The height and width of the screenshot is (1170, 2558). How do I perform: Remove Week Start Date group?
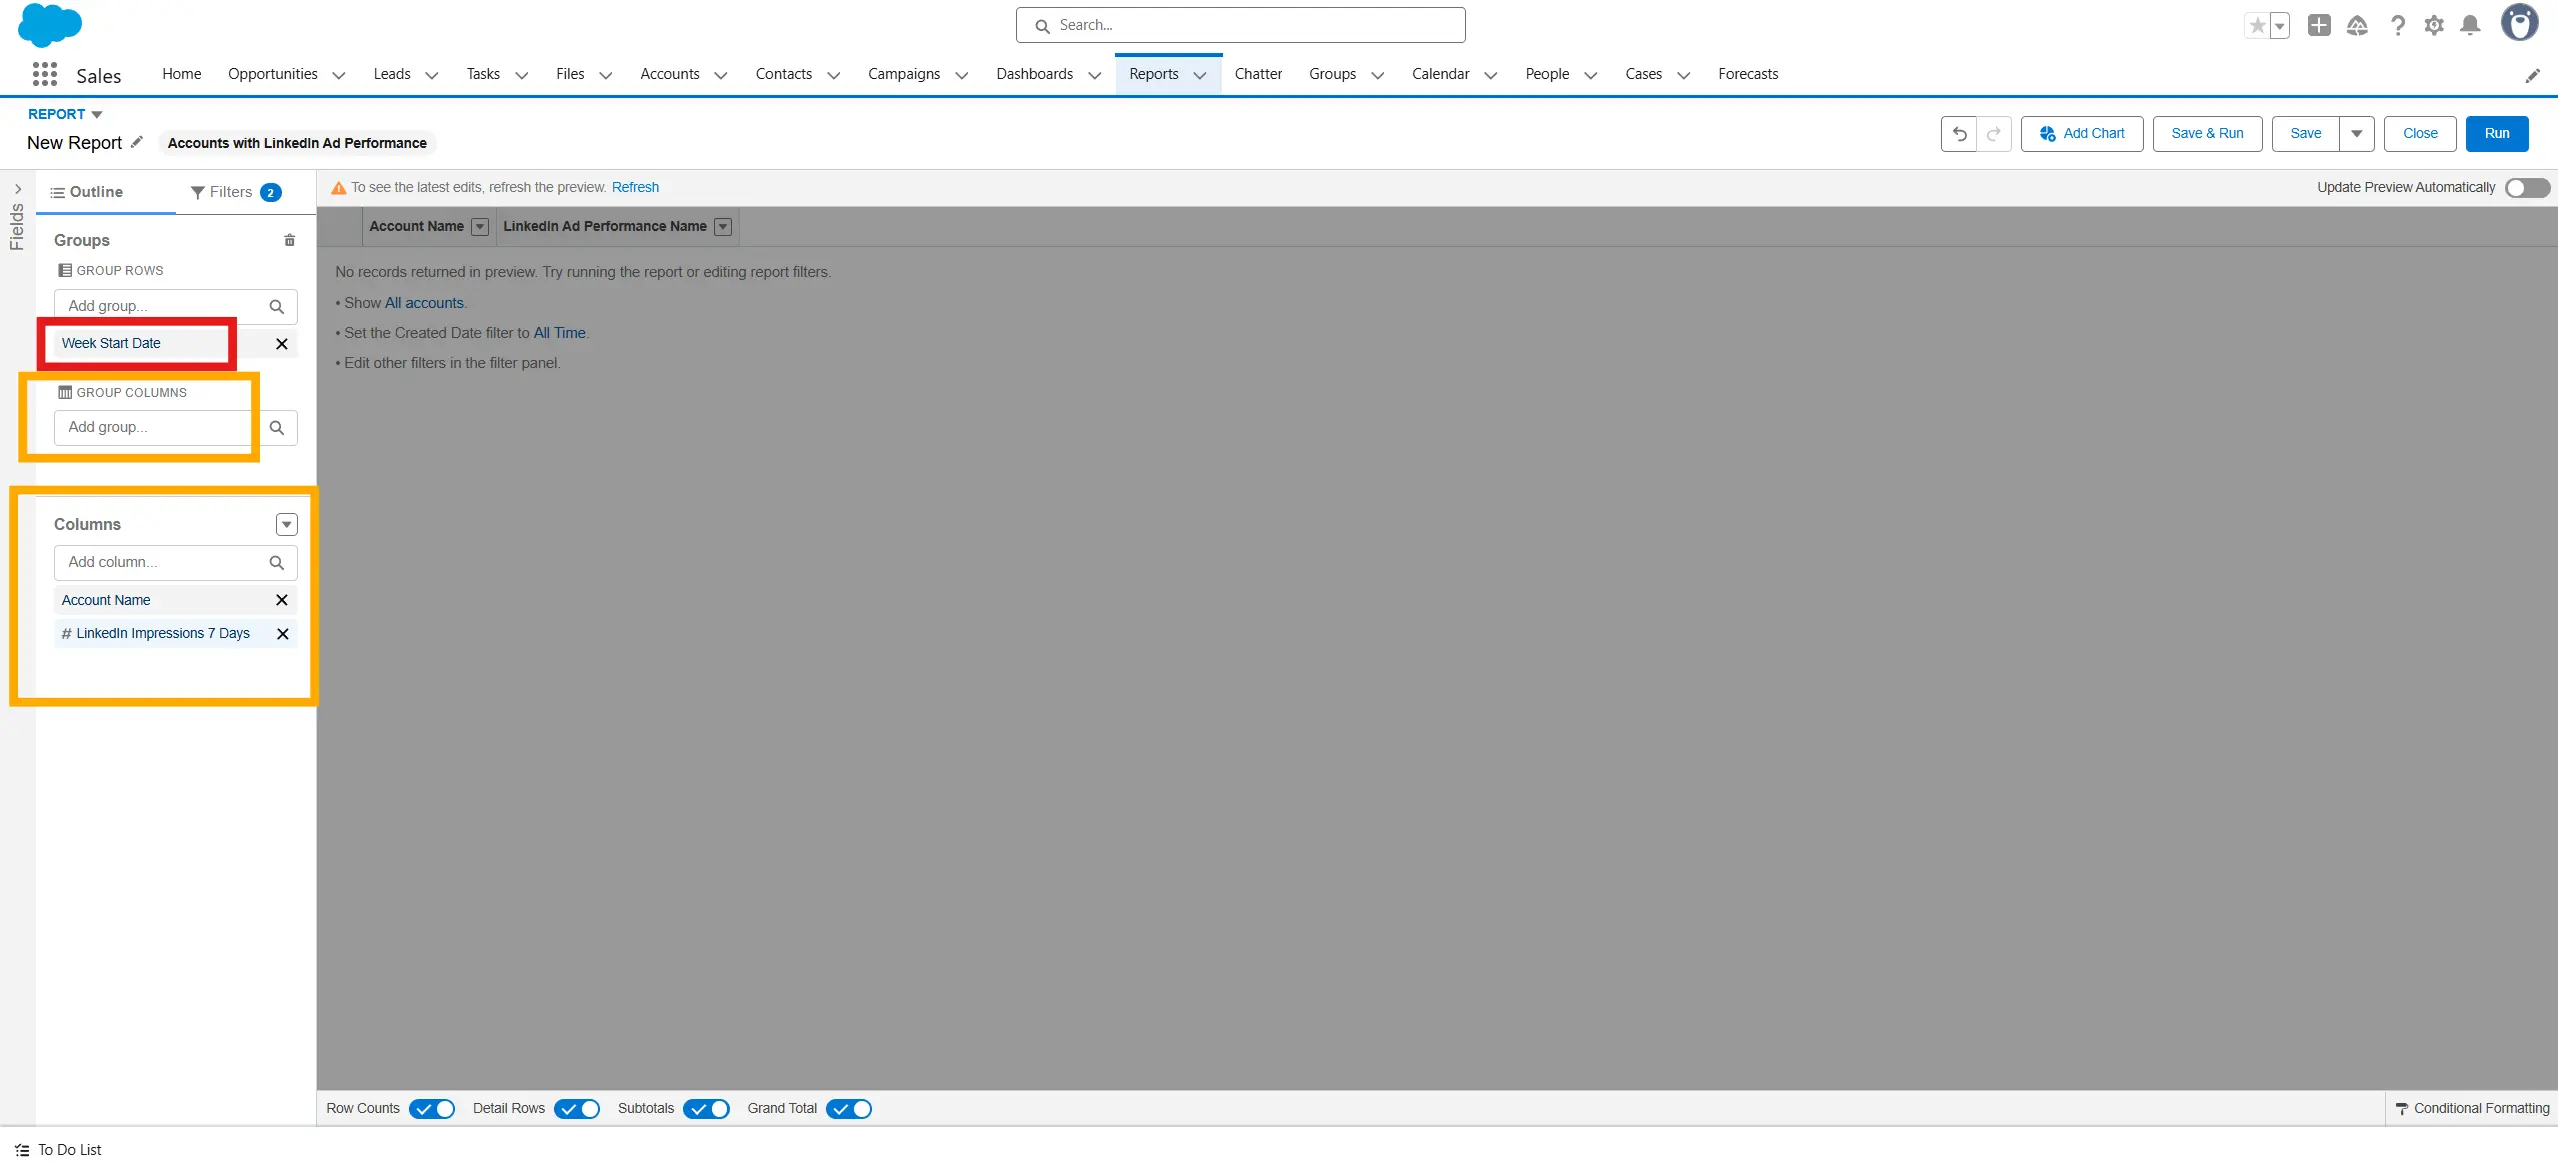(282, 344)
